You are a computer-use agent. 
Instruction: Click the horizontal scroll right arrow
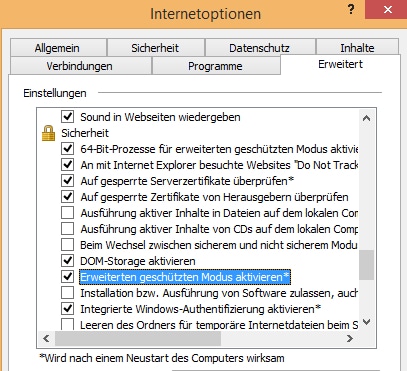coord(350,339)
